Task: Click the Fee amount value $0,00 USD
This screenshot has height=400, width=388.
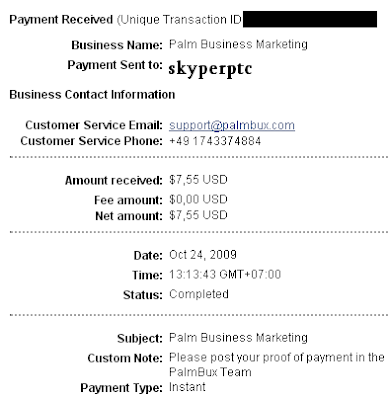Action: coord(198,199)
